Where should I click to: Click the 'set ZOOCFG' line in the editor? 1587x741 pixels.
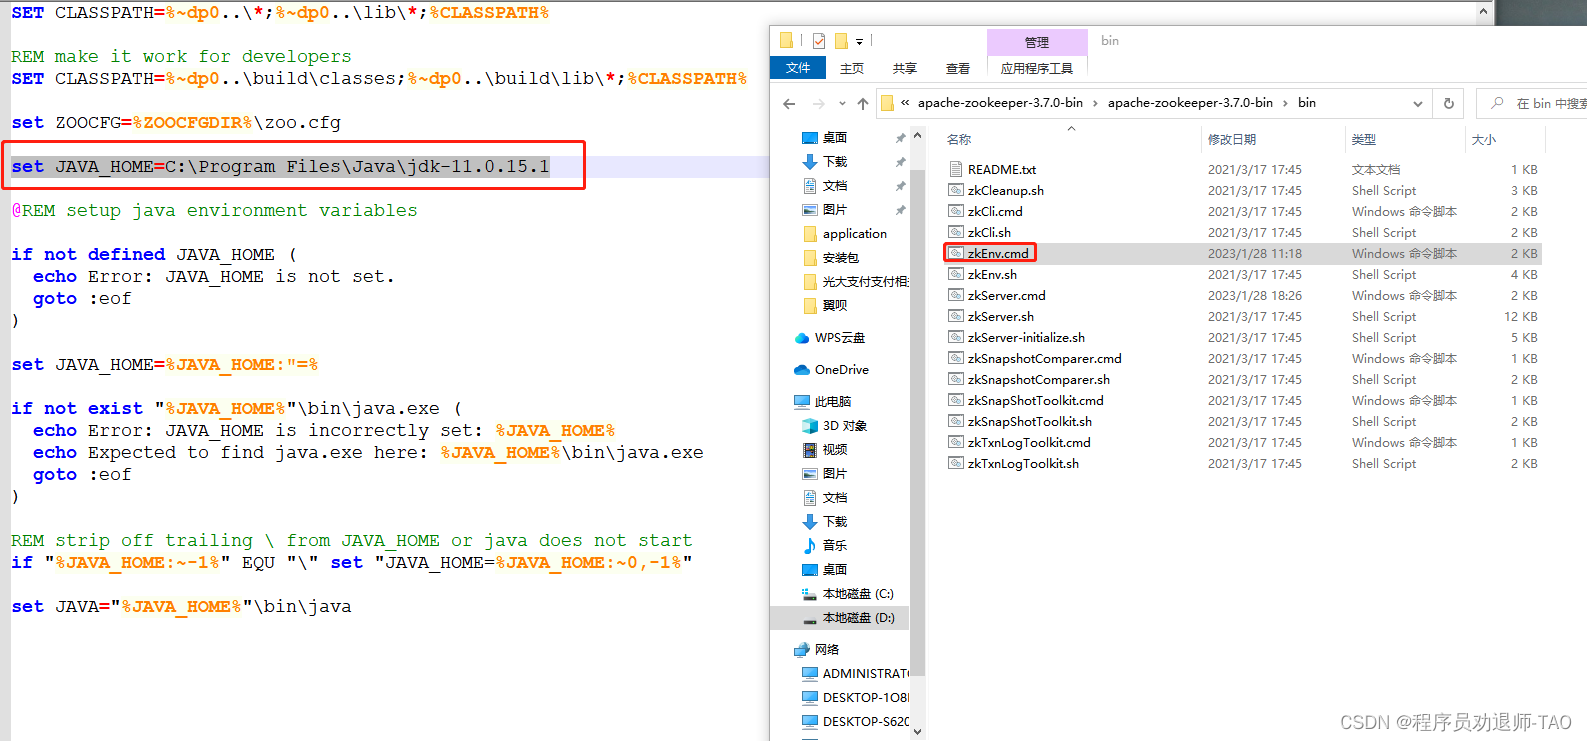[176, 123]
